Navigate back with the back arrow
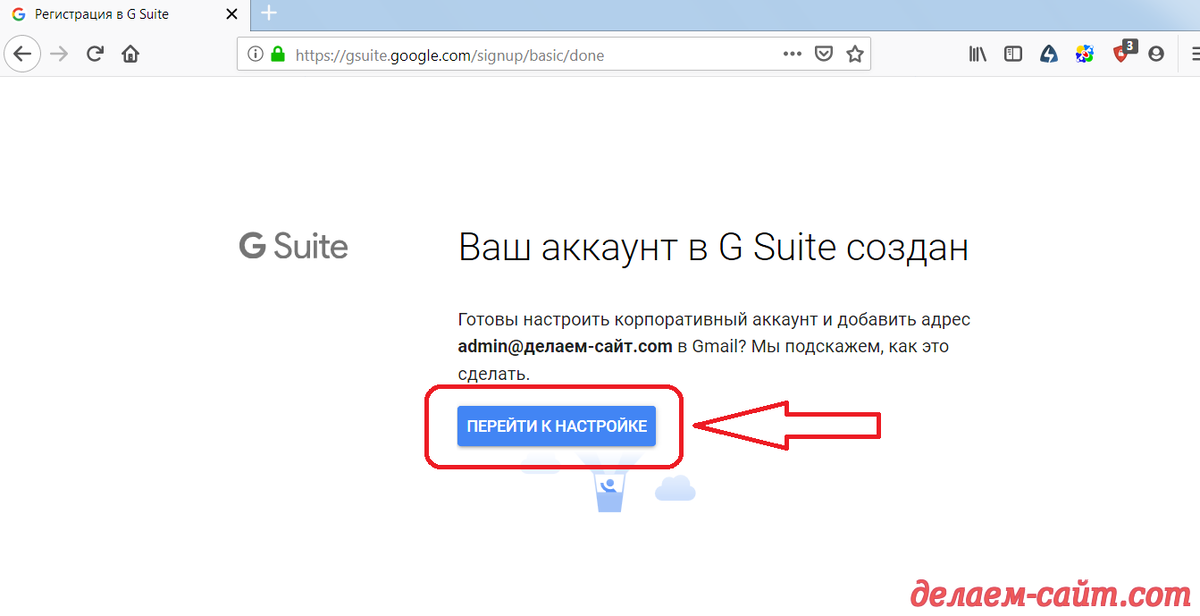The width and height of the screenshot is (1200, 616). click(22, 53)
